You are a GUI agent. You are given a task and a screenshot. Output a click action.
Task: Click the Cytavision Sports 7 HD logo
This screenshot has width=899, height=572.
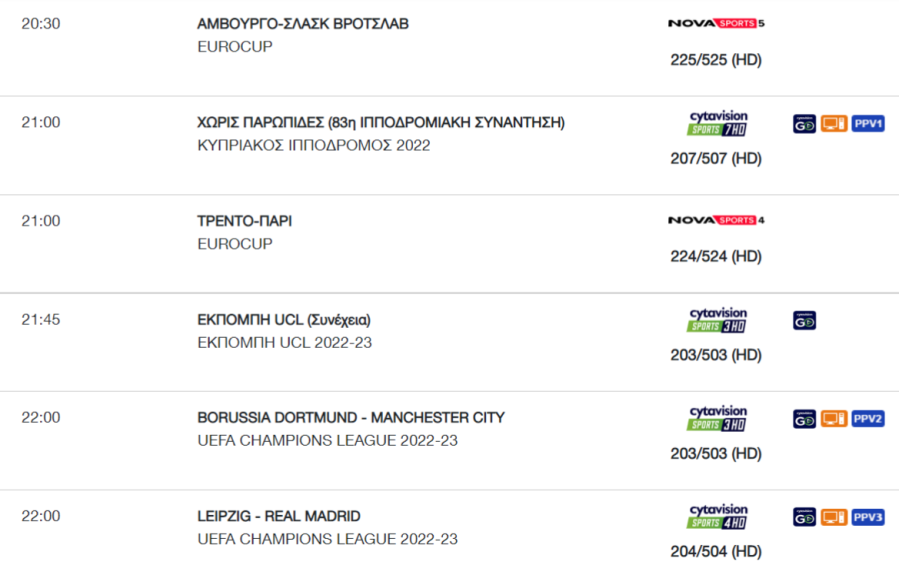tap(717, 123)
